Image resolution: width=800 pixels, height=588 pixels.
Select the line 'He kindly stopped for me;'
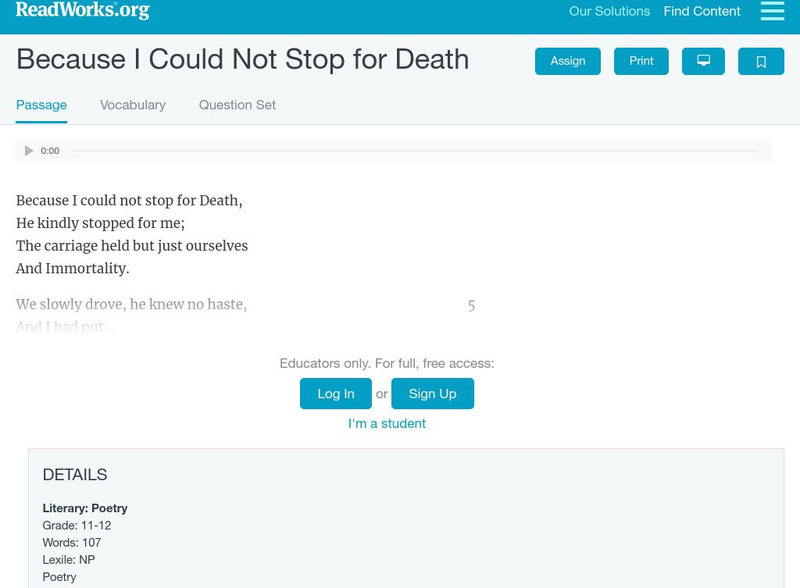[101, 223]
